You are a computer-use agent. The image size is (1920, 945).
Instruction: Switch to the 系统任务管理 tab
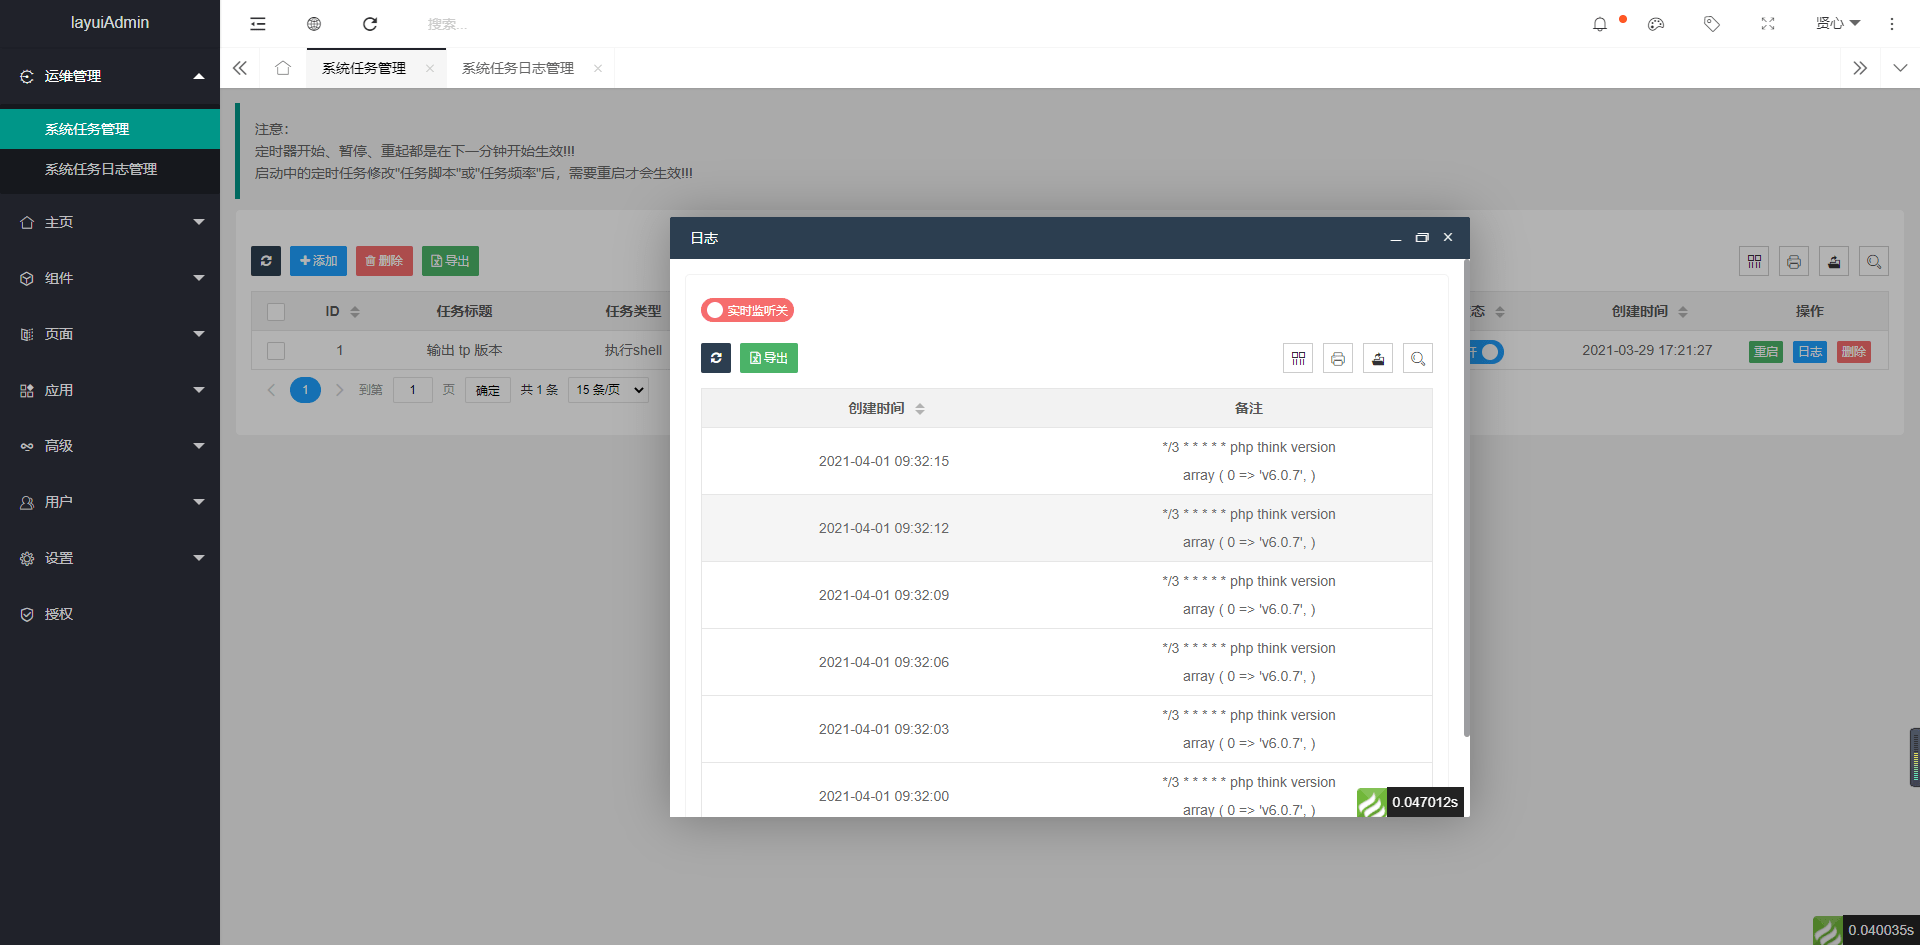[364, 68]
